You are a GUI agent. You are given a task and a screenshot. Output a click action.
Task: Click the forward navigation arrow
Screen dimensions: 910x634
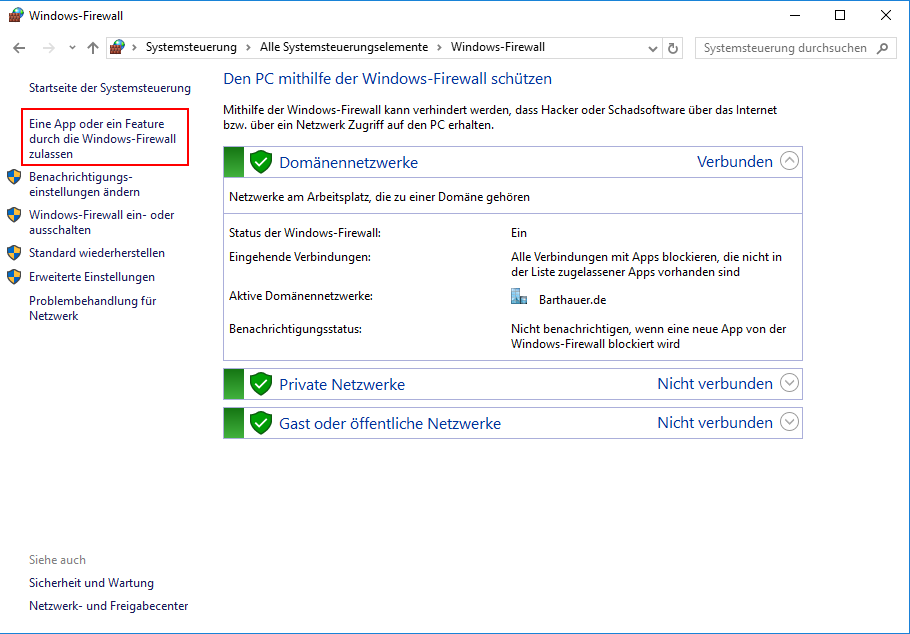coord(49,48)
